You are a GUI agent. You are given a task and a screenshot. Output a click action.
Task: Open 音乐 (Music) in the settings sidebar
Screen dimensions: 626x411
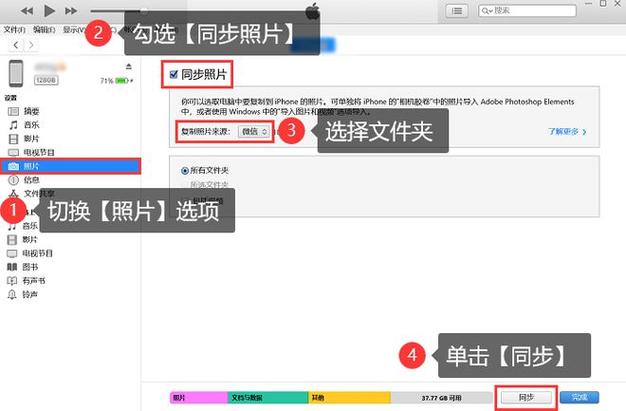31,125
